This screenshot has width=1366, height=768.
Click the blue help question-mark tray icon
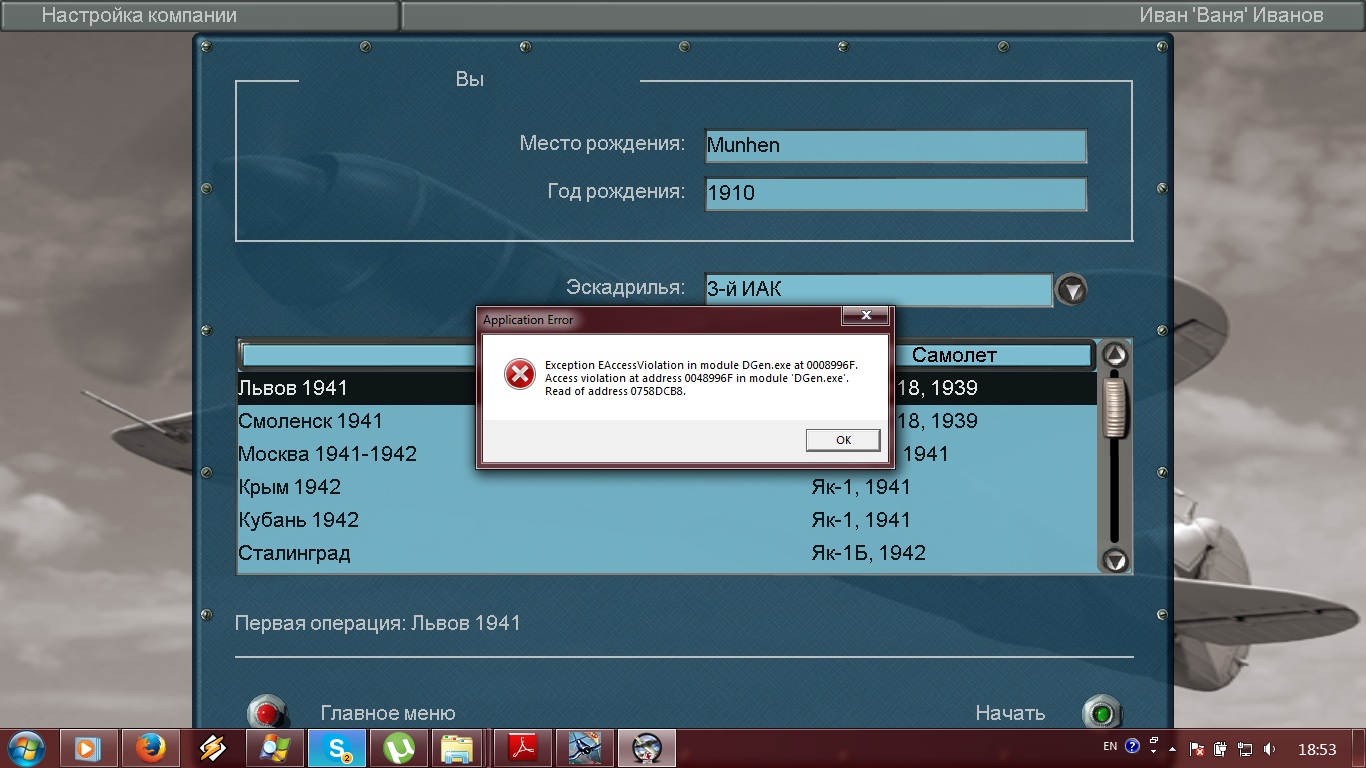point(1132,746)
